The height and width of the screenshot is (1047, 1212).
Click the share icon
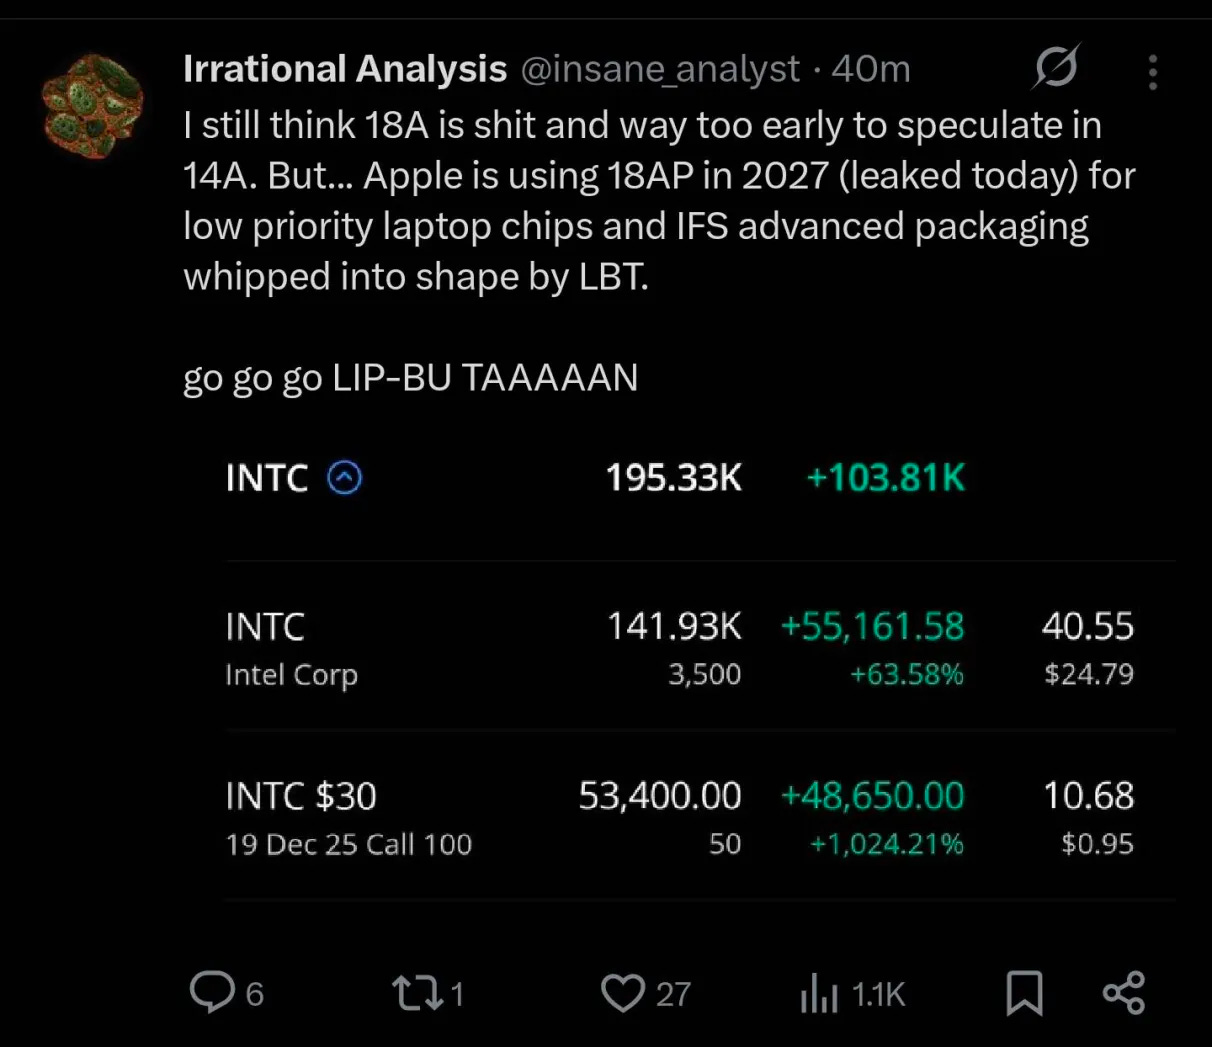[1124, 993]
